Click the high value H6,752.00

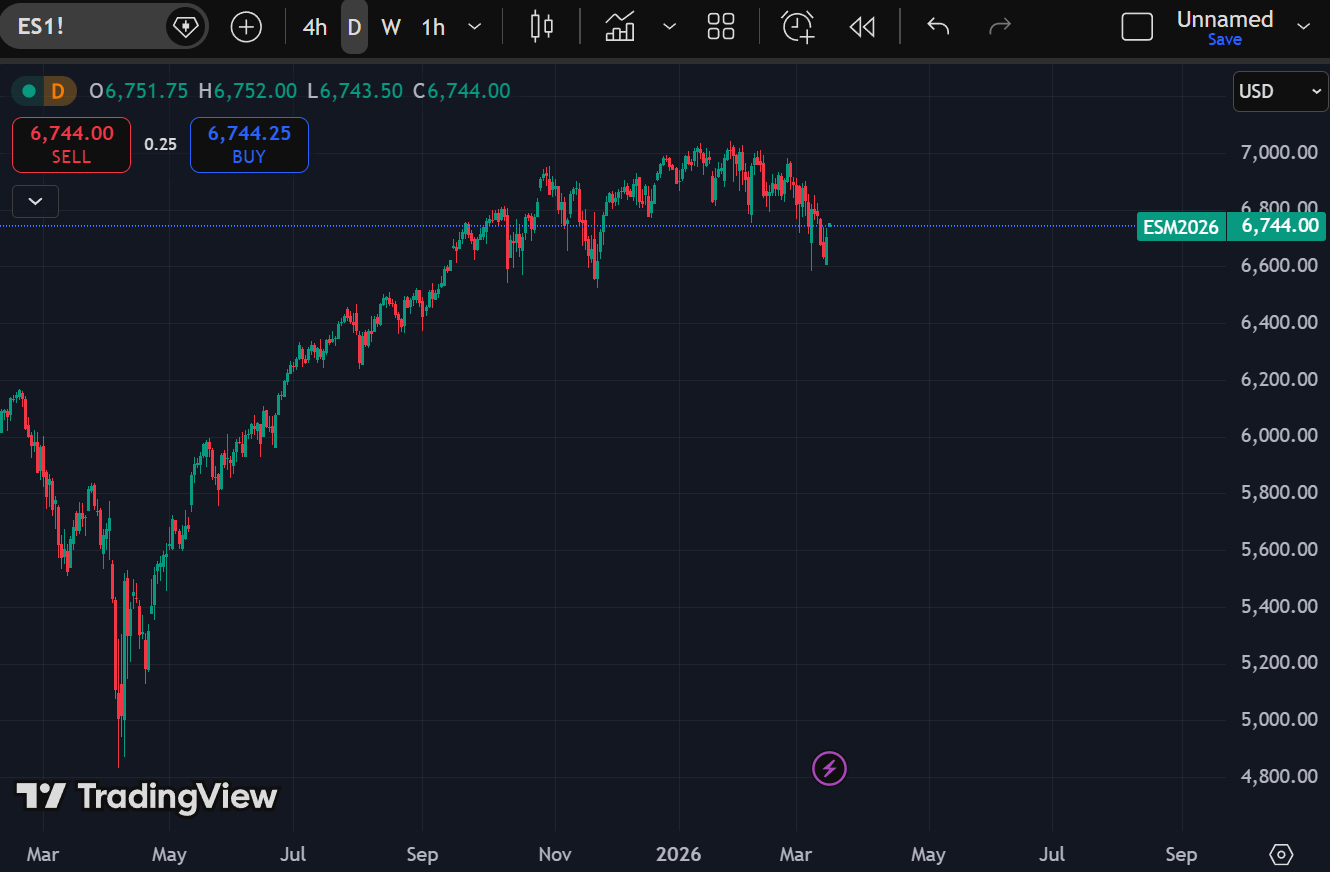tap(248, 91)
